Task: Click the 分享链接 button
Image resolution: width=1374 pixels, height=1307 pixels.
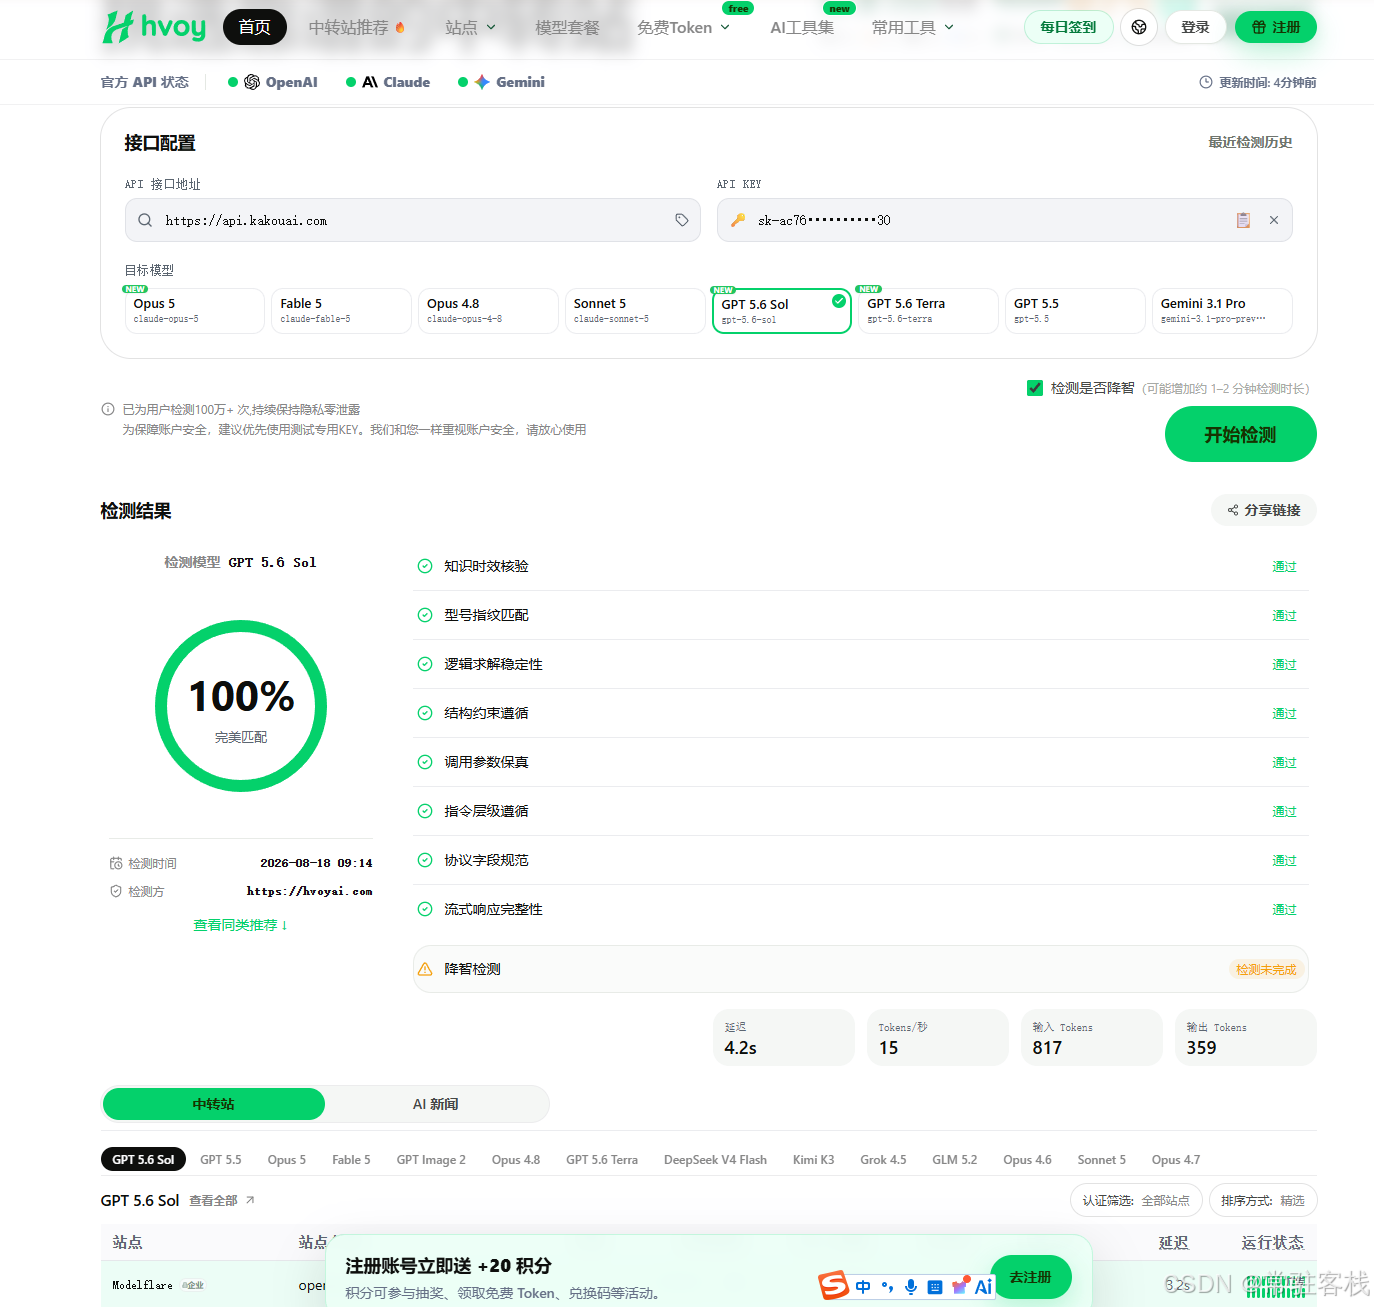Action: [x=1264, y=510]
